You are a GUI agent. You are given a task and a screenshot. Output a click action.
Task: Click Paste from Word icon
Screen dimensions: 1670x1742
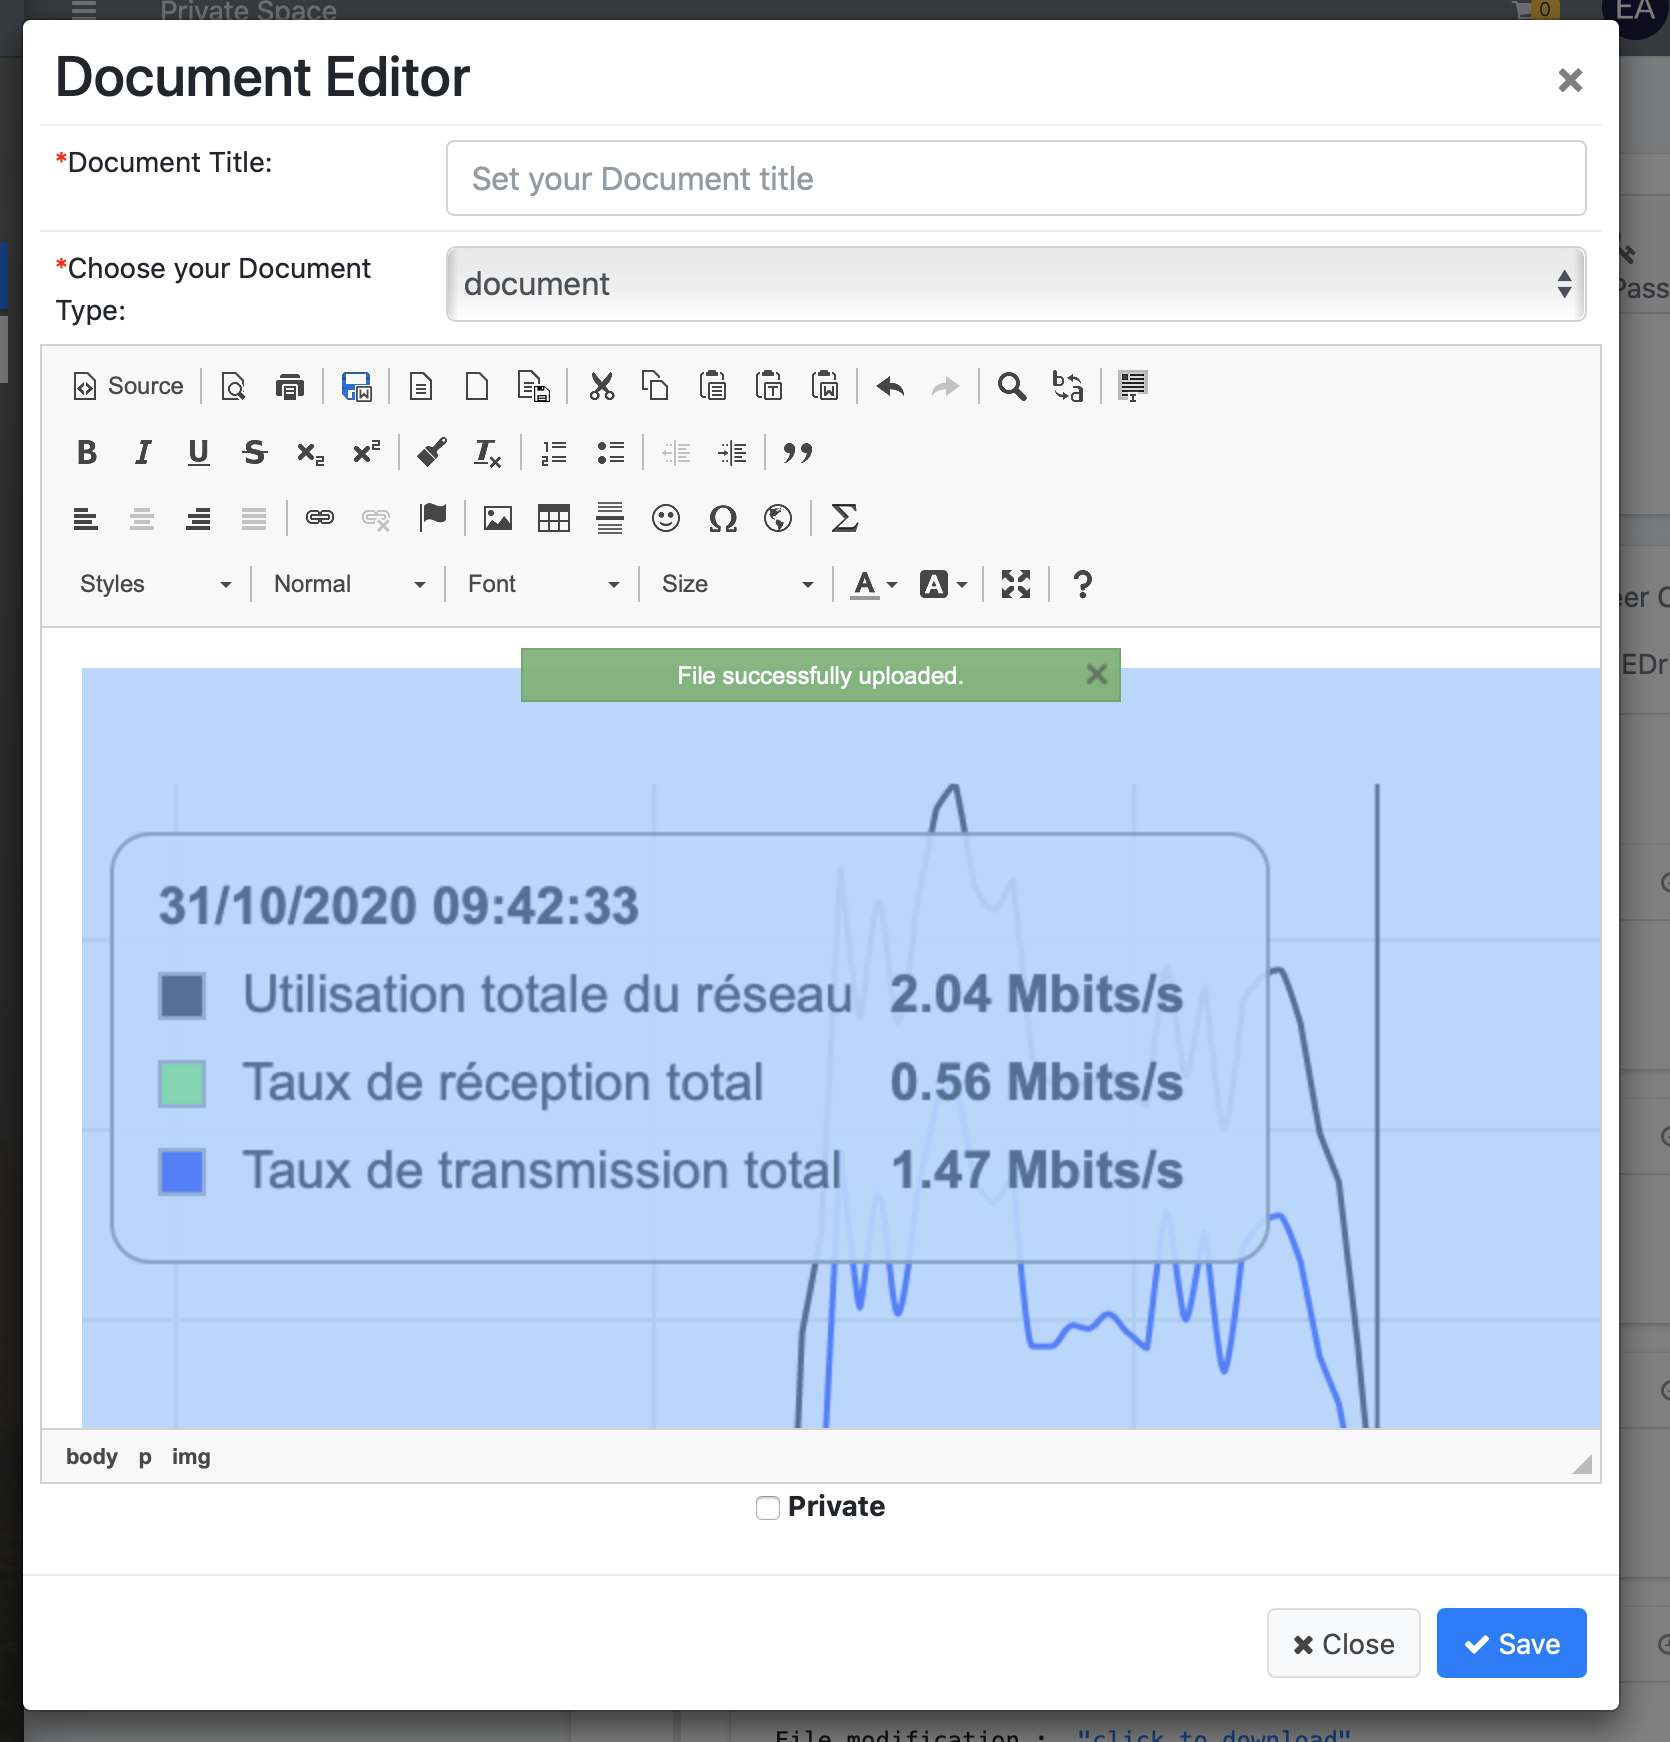click(825, 386)
